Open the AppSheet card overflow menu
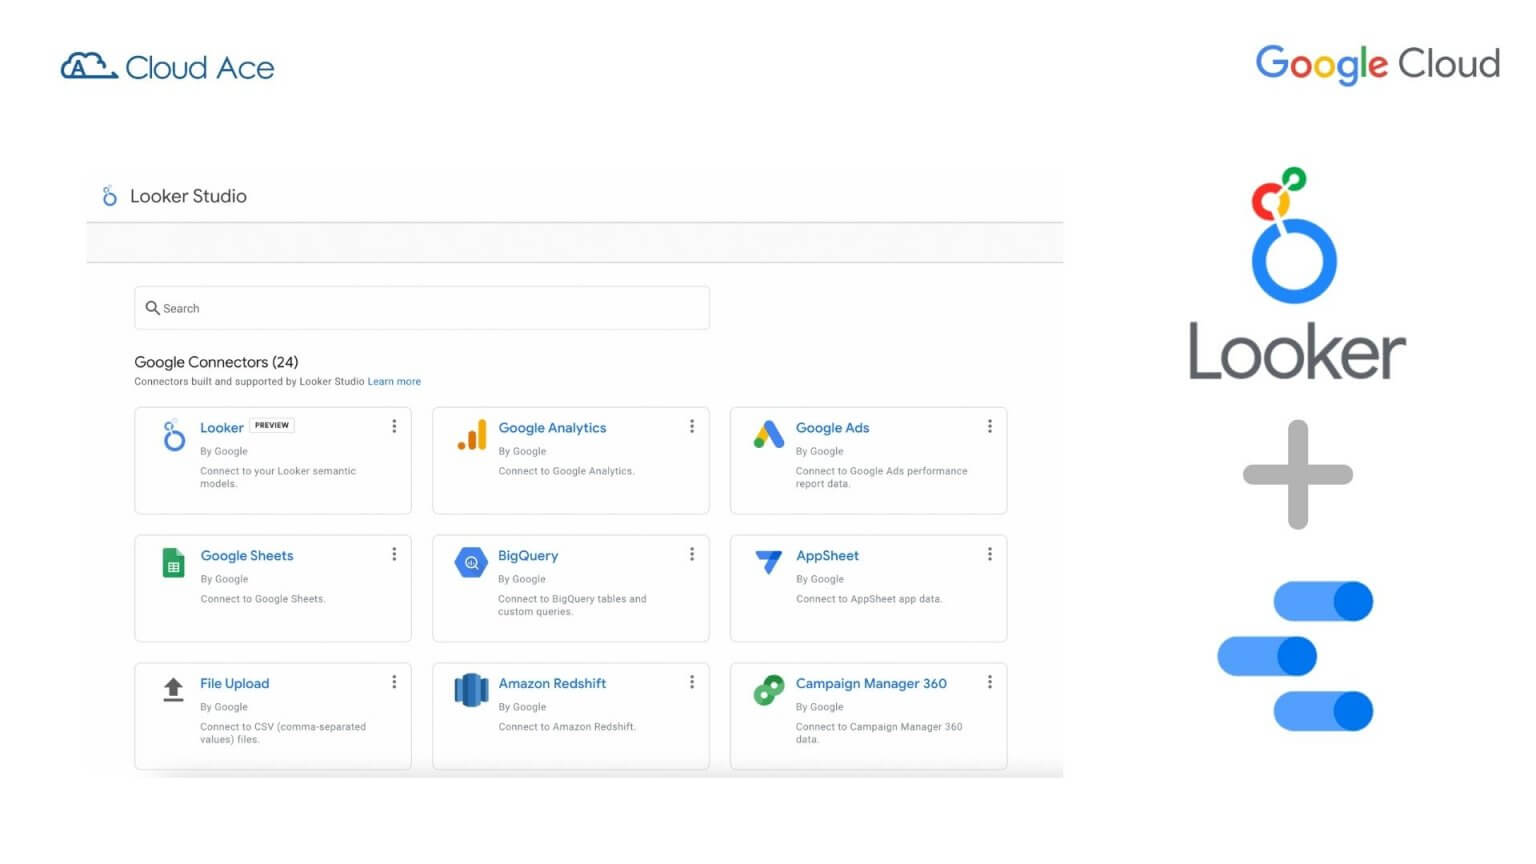Image resolution: width=1536 pixels, height=864 pixels. point(990,553)
